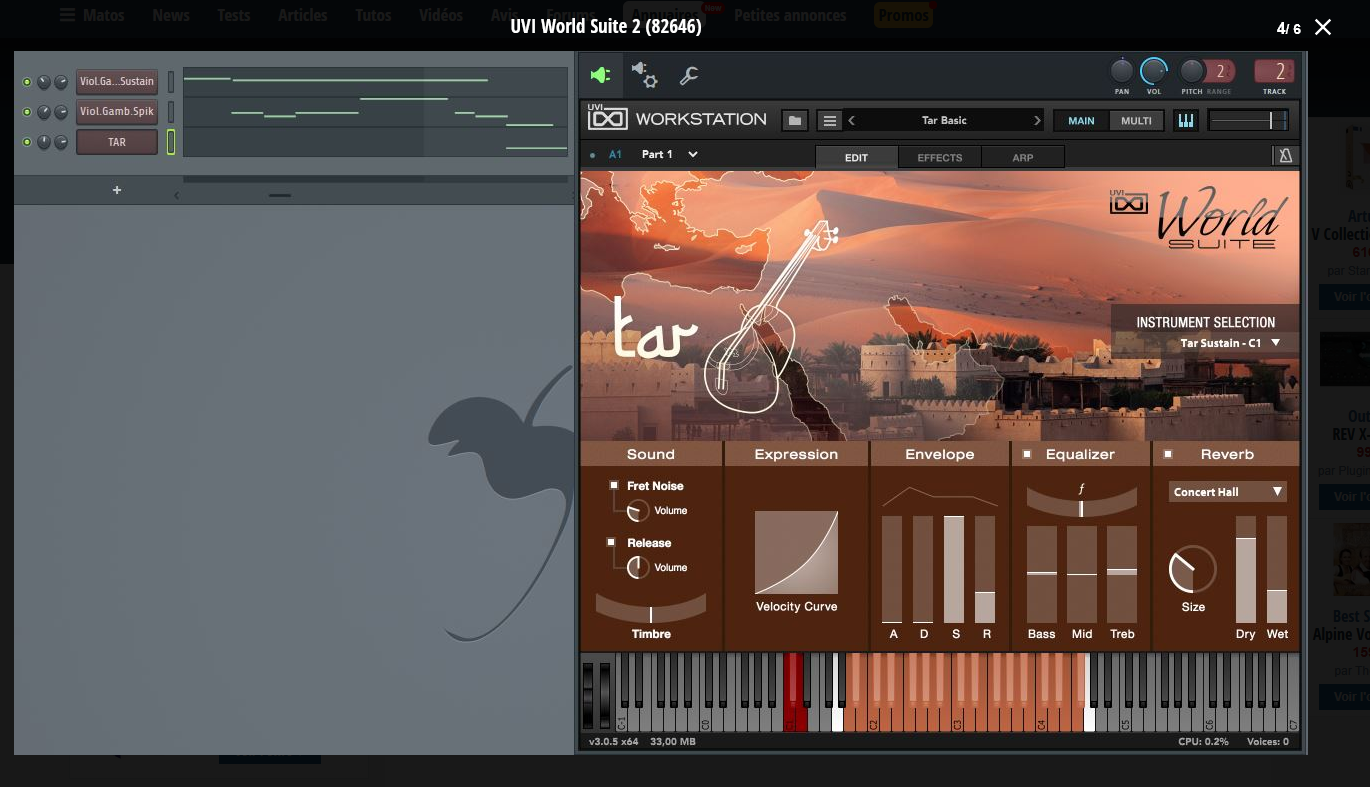The width and height of the screenshot is (1370, 787).
Task: Click the Velocity Curve graph
Action: click(x=796, y=553)
